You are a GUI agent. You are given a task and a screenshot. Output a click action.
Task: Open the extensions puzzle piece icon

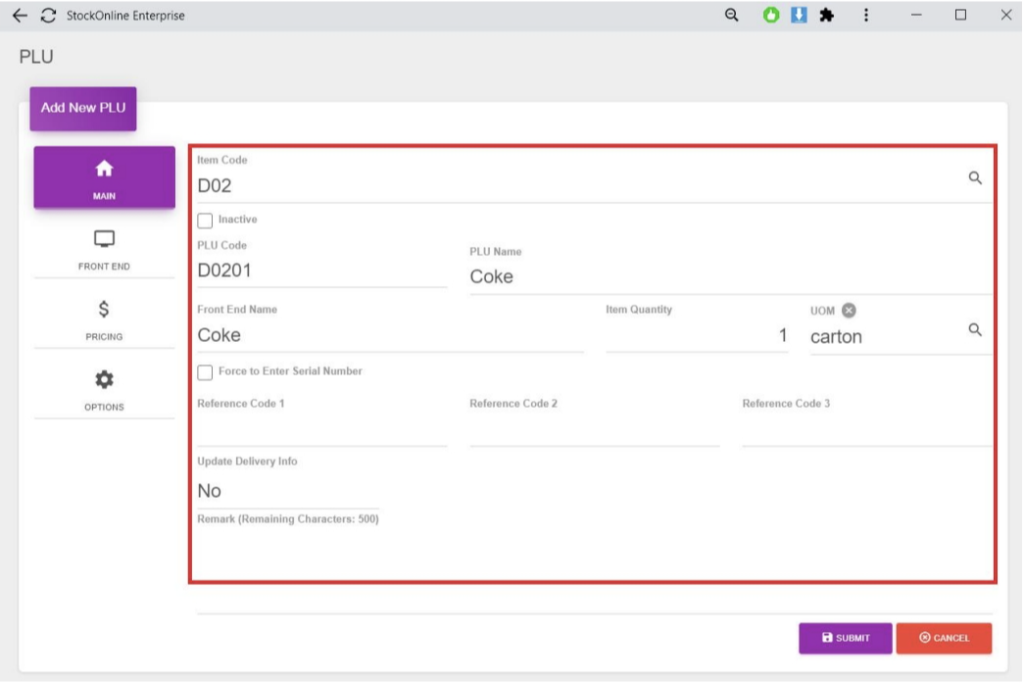tap(827, 15)
